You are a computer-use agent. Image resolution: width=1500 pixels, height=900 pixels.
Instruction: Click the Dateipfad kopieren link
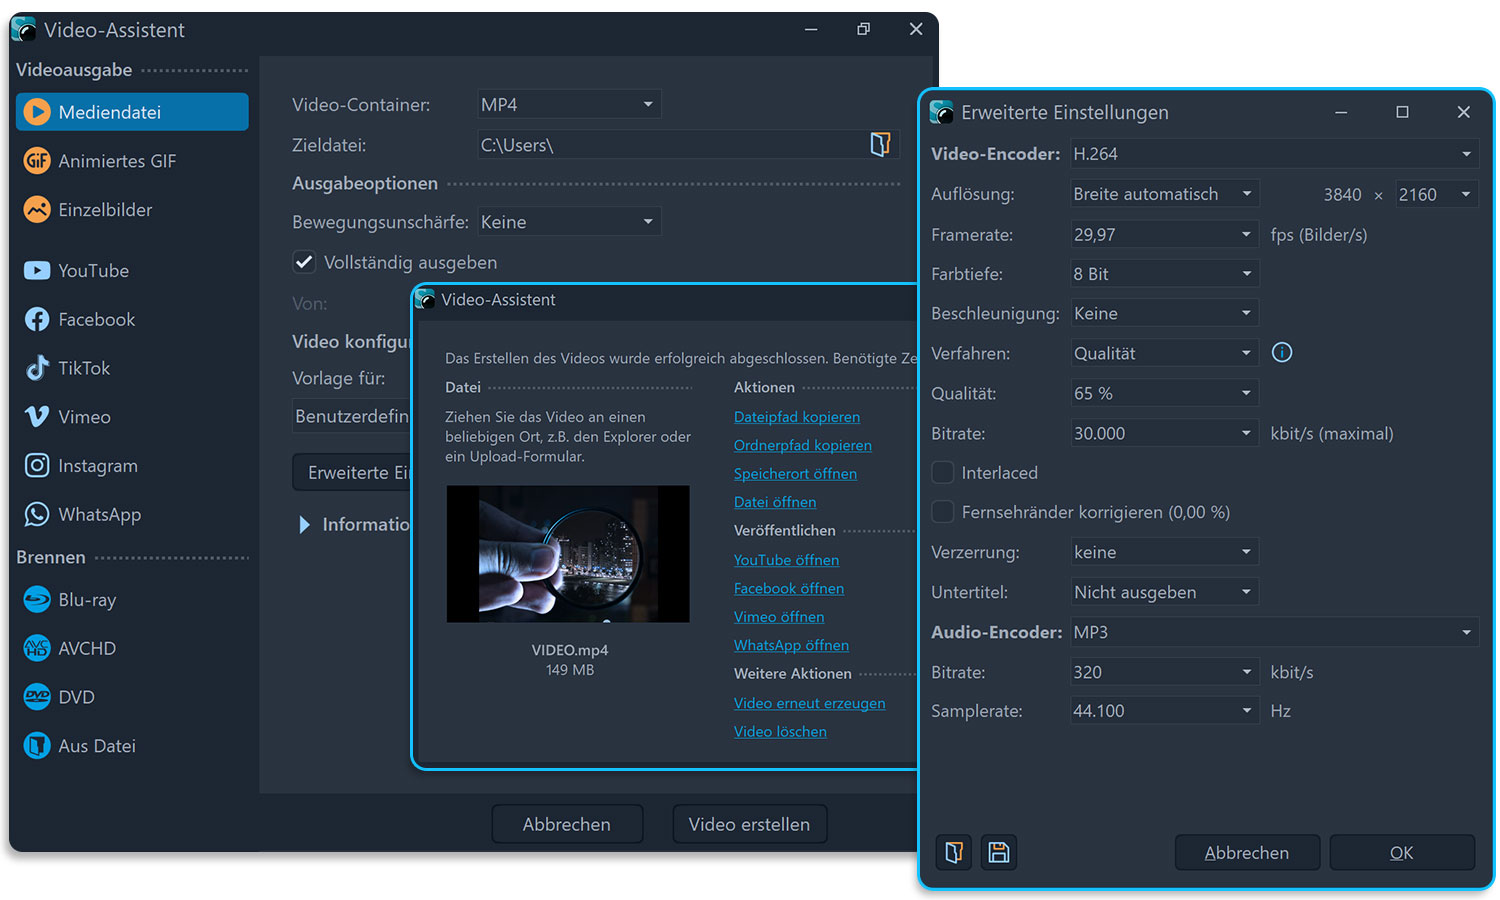point(796,417)
